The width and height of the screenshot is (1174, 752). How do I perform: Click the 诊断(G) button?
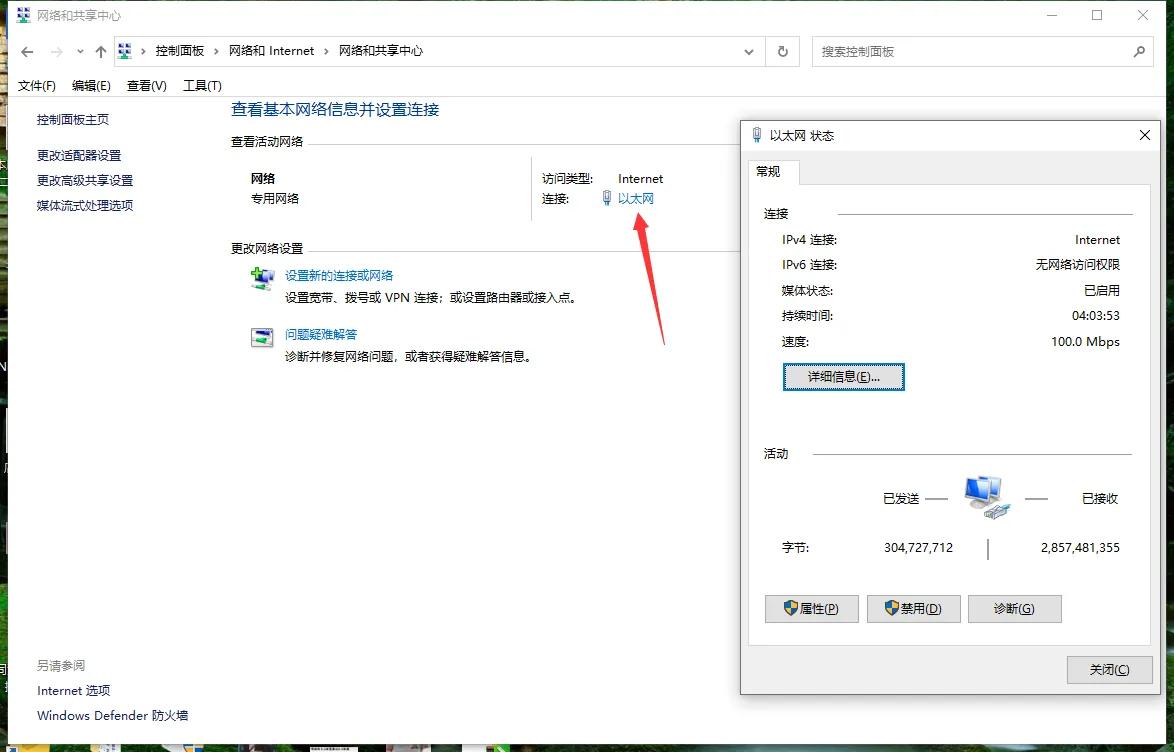click(x=1014, y=608)
